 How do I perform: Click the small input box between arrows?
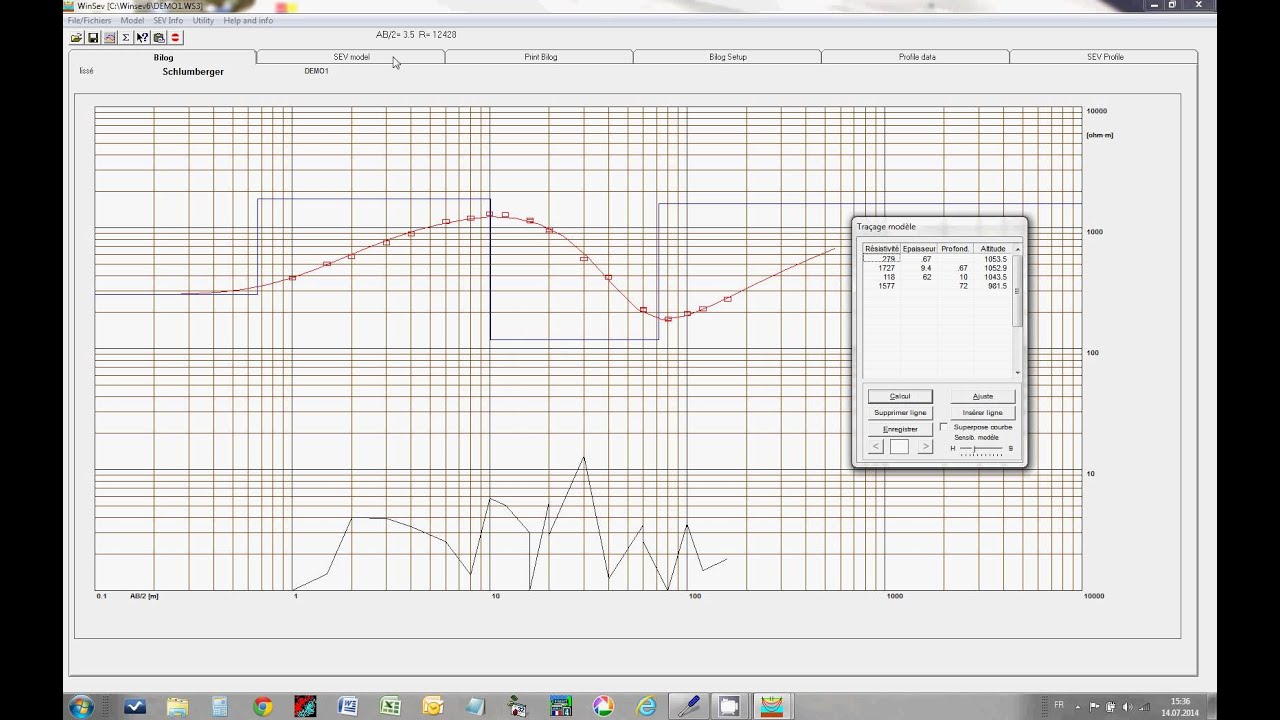point(899,447)
